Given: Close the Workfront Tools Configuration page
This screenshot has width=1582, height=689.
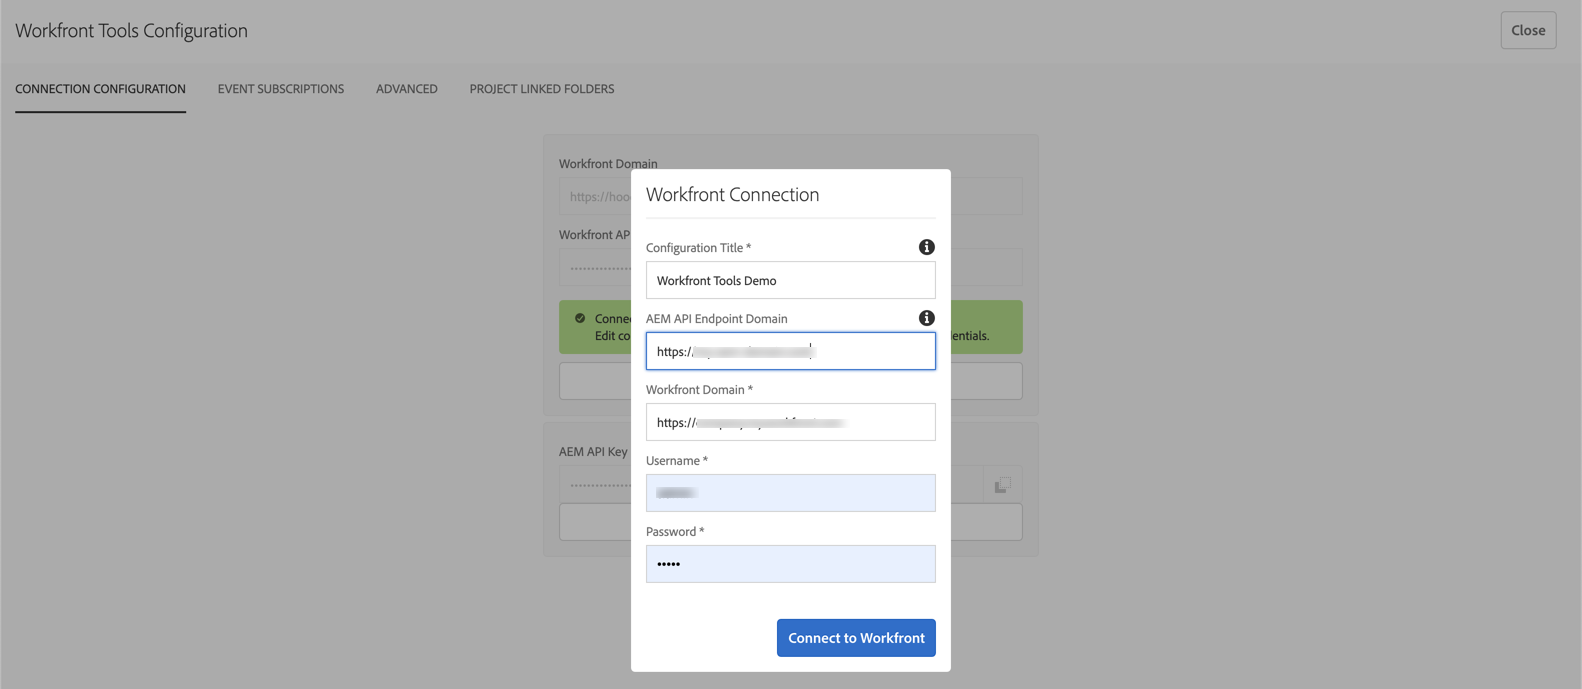Looking at the screenshot, I should (1528, 30).
